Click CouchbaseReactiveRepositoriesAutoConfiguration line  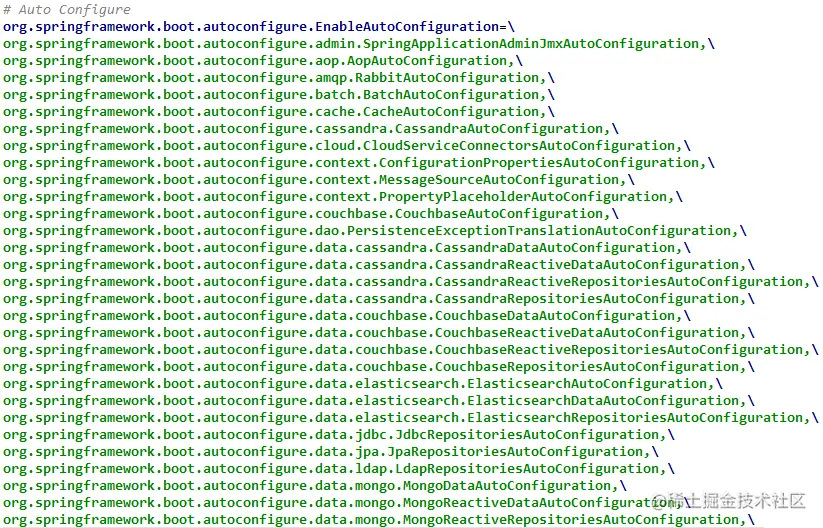click(x=411, y=350)
